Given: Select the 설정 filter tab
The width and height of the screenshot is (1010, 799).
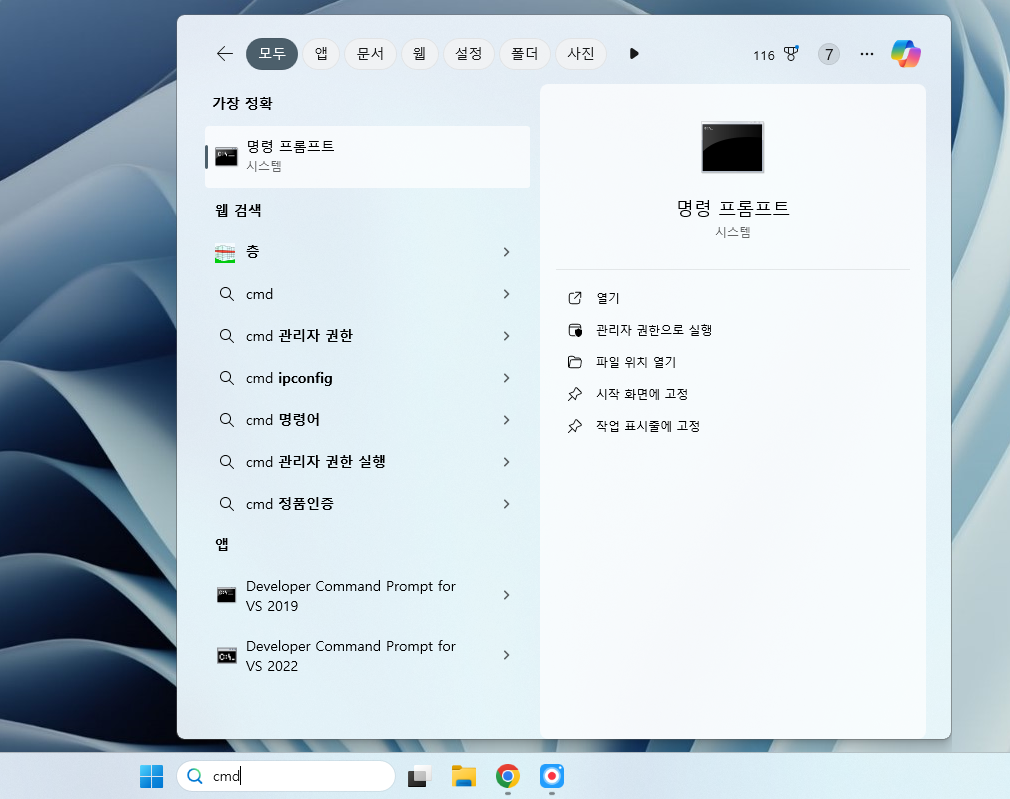Looking at the screenshot, I should (x=468, y=53).
